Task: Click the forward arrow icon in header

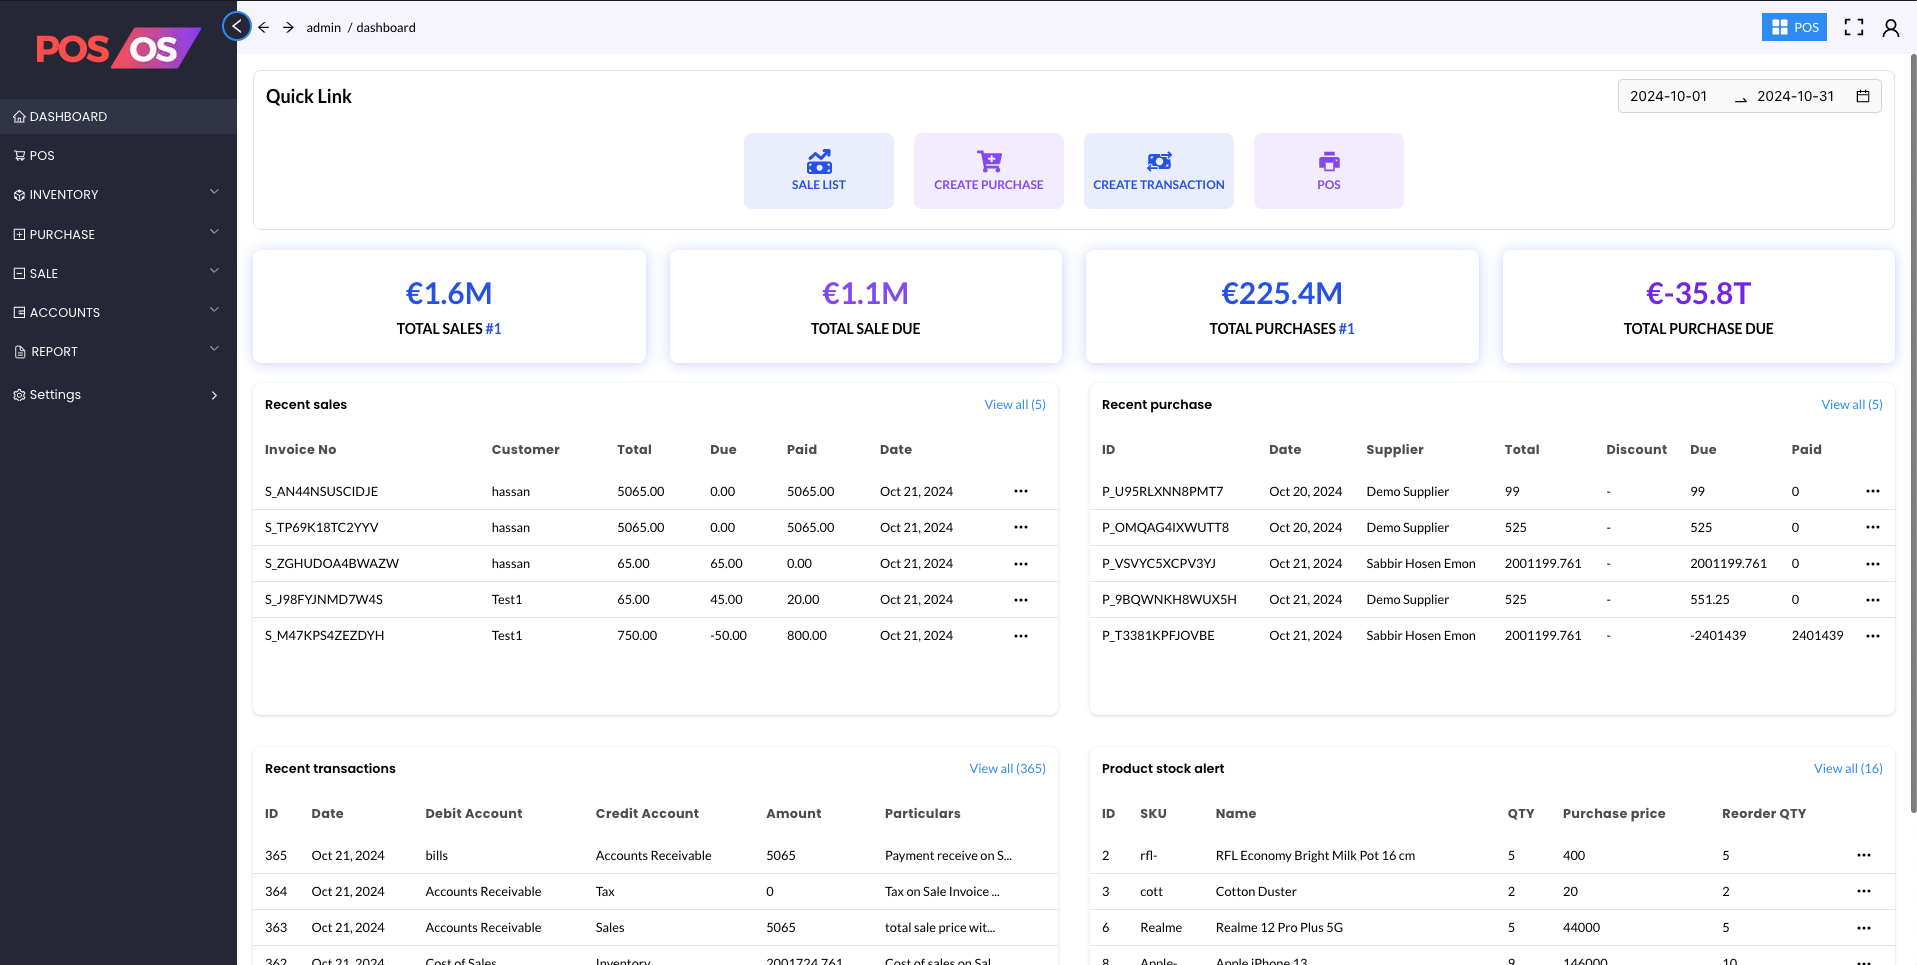Action: pos(288,27)
